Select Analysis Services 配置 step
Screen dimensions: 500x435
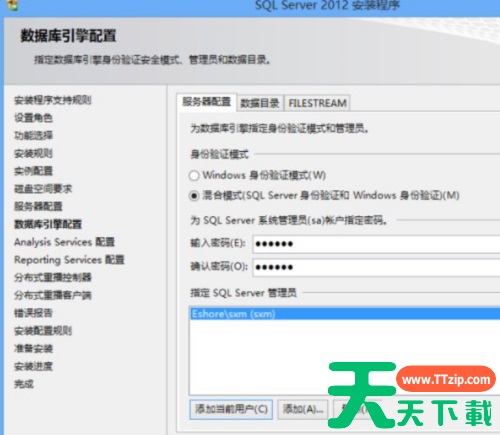(64, 242)
